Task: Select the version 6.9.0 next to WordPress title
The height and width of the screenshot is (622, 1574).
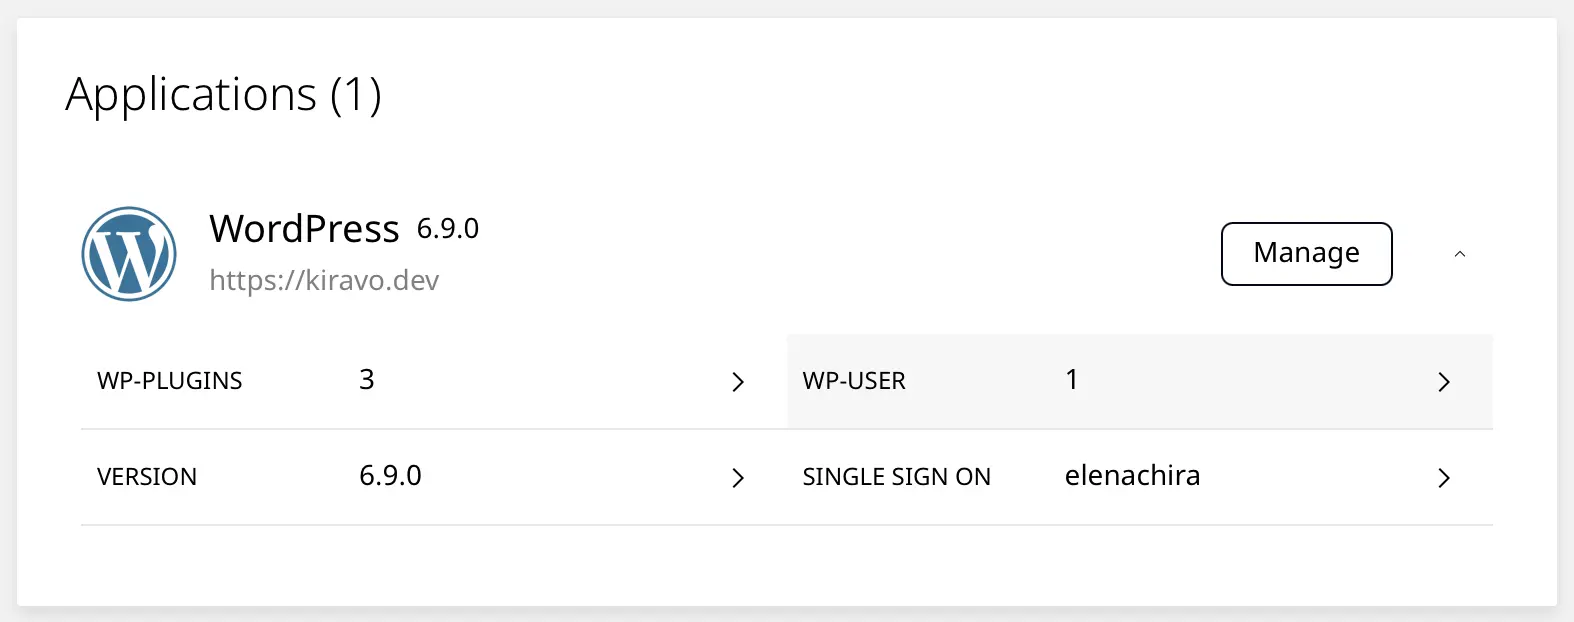Action: (448, 228)
